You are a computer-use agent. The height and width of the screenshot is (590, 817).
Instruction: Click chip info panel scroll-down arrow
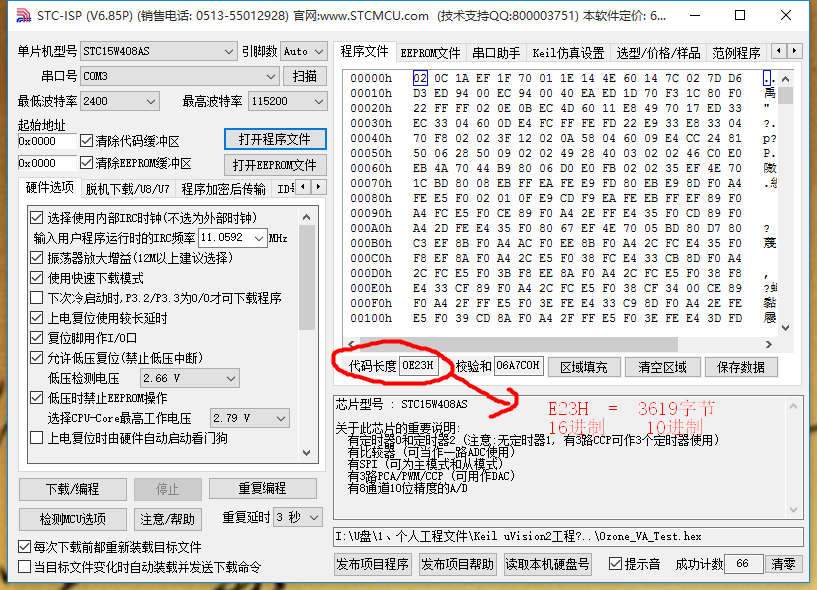click(793, 510)
